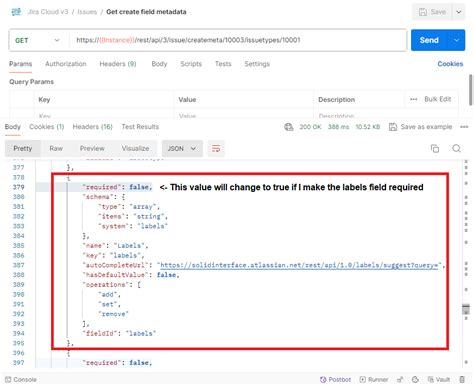Image resolution: width=474 pixels, height=386 pixels.
Task: Open the response more options ellipsis
Action: [464, 127]
